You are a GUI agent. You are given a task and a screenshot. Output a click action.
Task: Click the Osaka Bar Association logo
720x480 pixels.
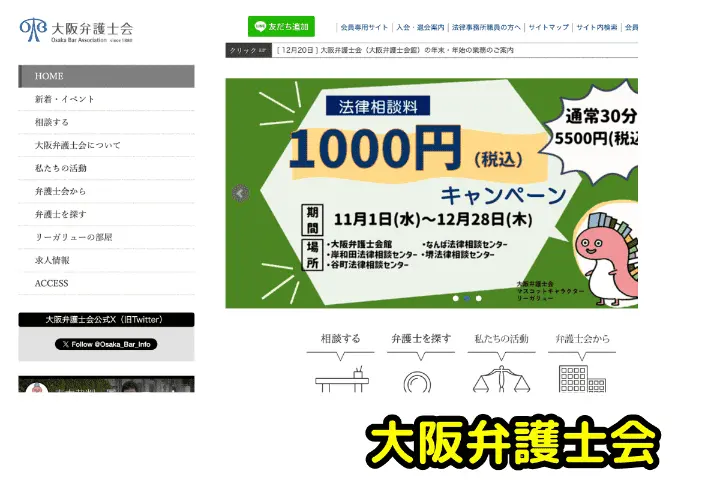pyautogui.click(x=76, y=30)
